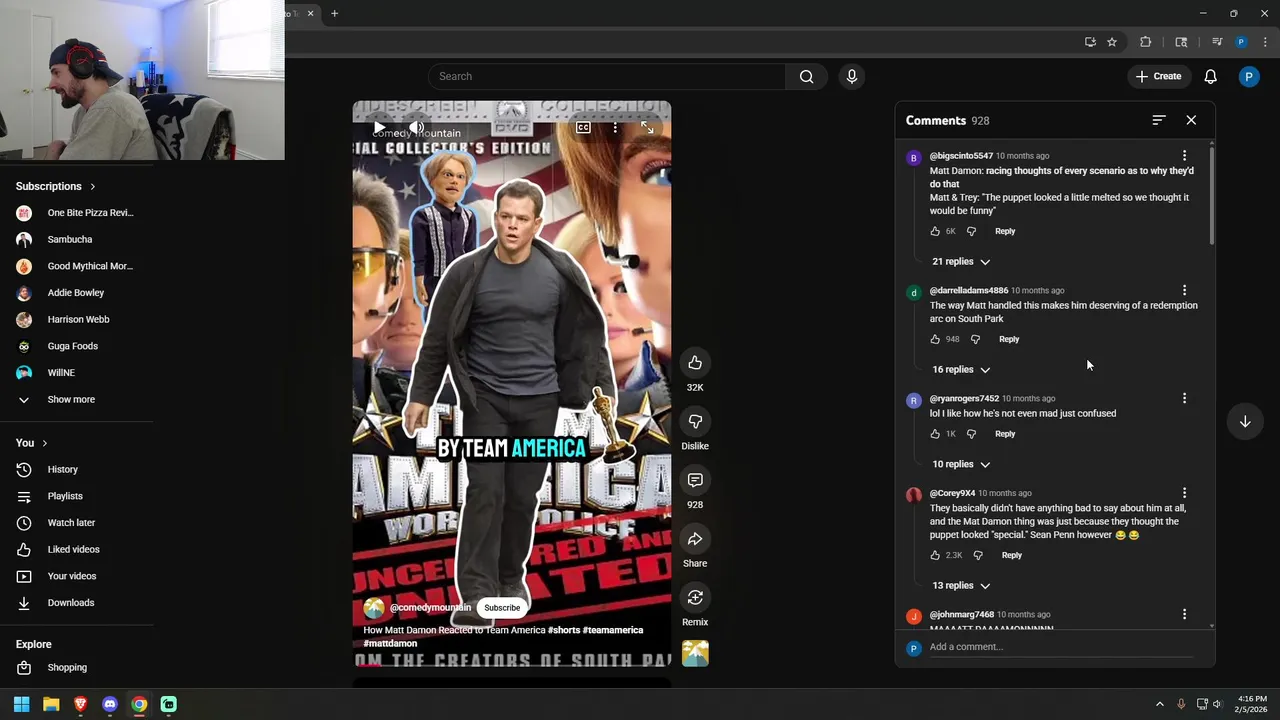This screenshot has width=1280, height=720.
Task: Open Guga Foods channel in sidebar
Action: click(77, 346)
